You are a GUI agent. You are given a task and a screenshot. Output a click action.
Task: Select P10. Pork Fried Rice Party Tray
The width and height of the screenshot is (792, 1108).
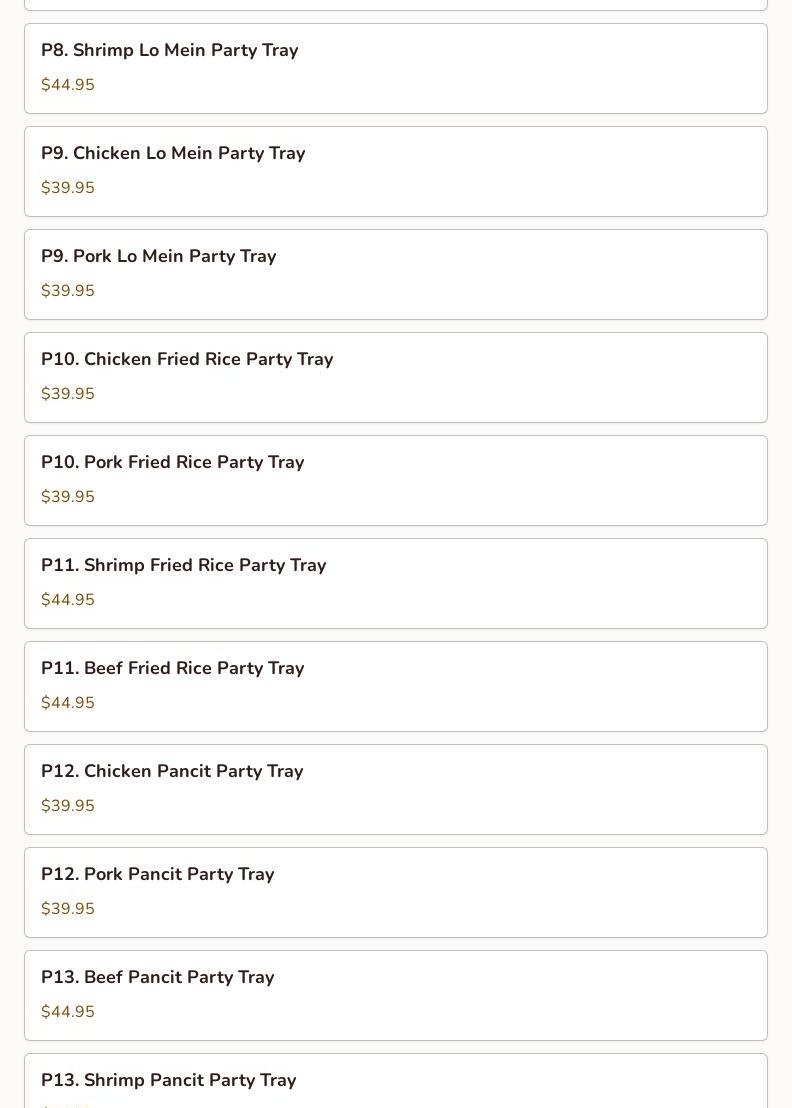(173, 462)
